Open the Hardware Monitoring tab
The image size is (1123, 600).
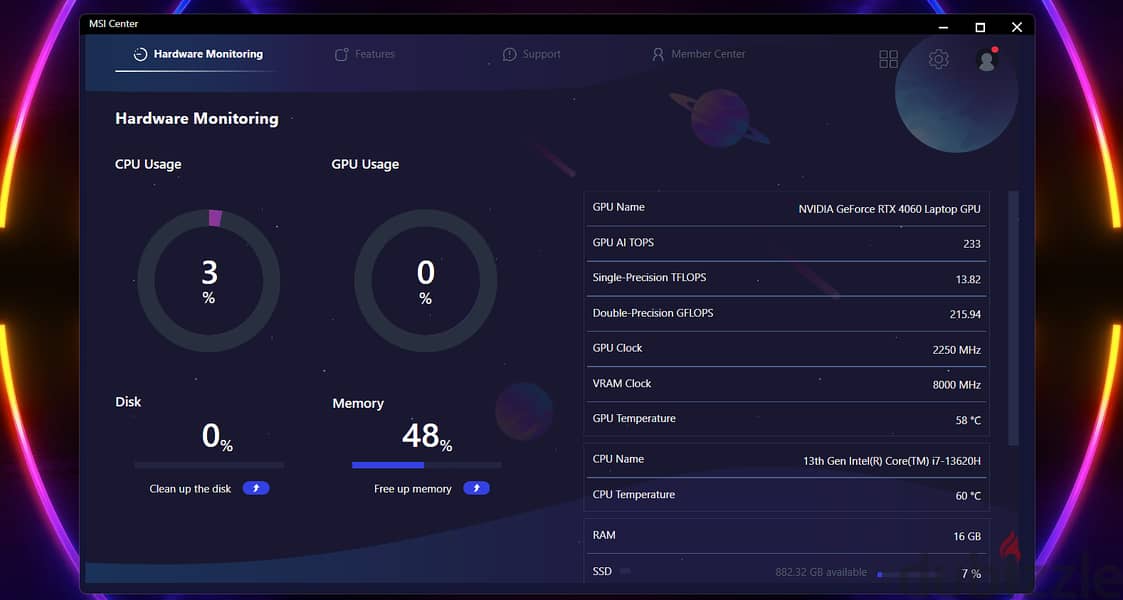[198, 54]
